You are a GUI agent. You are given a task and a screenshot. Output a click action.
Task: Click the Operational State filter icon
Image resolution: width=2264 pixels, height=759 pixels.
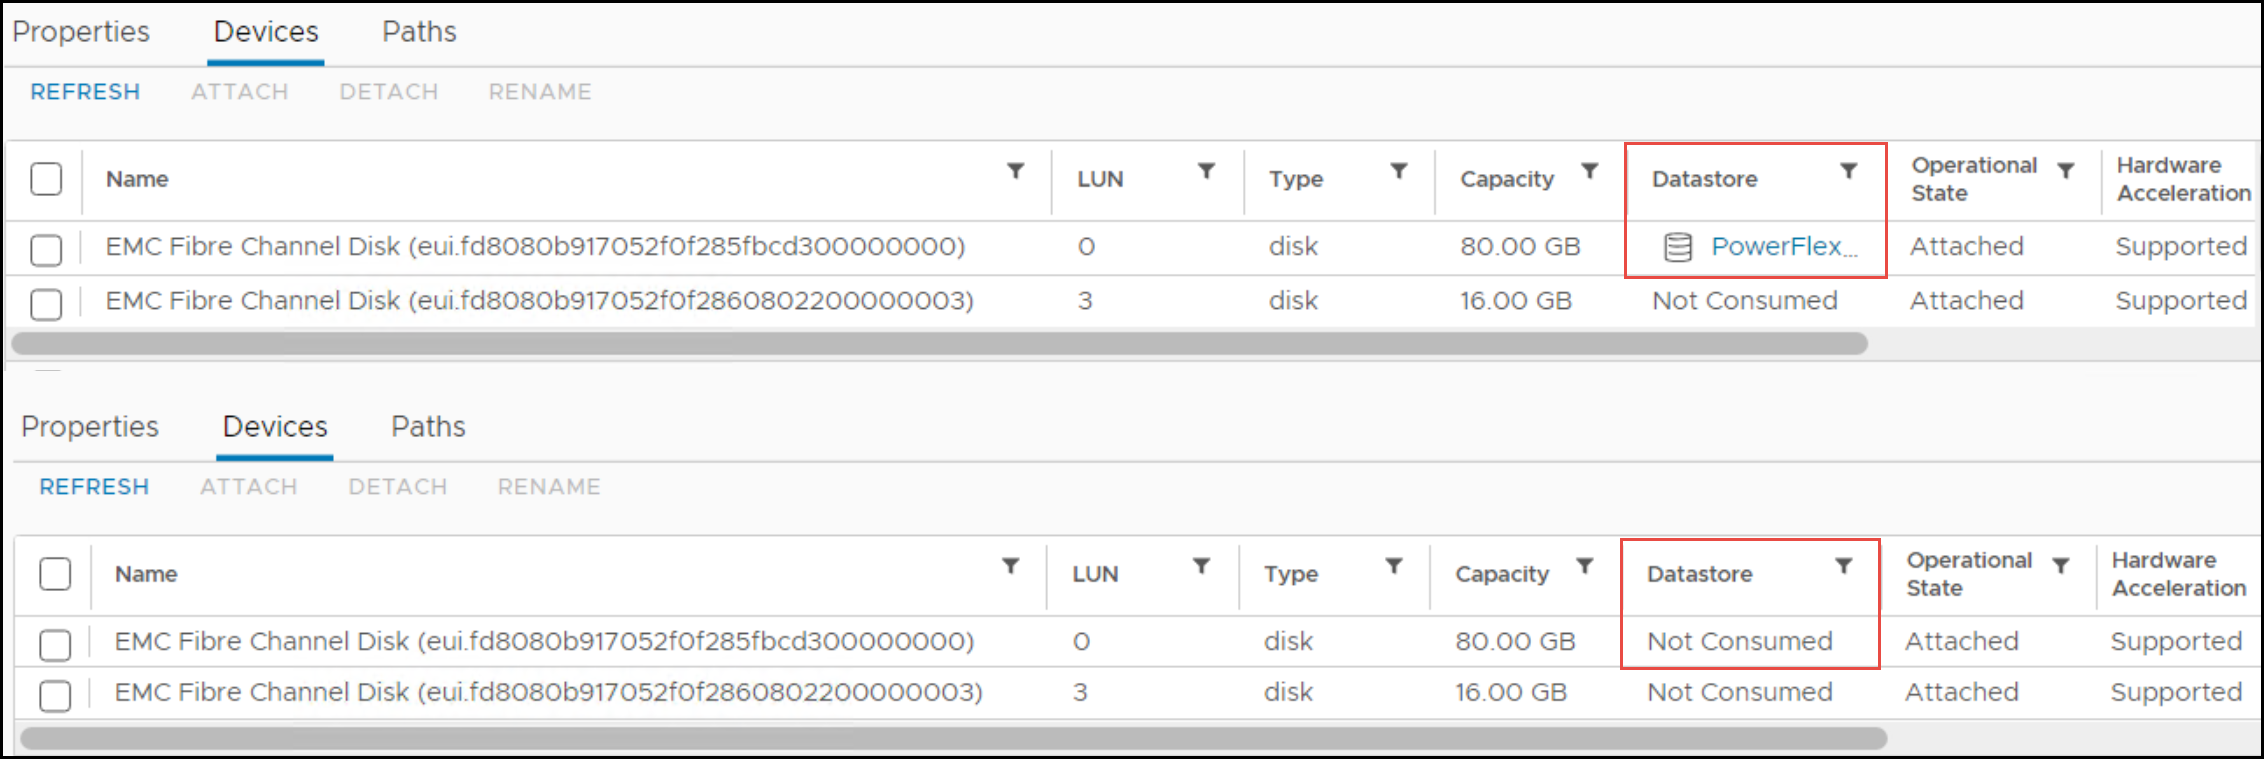click(2067, 170)
